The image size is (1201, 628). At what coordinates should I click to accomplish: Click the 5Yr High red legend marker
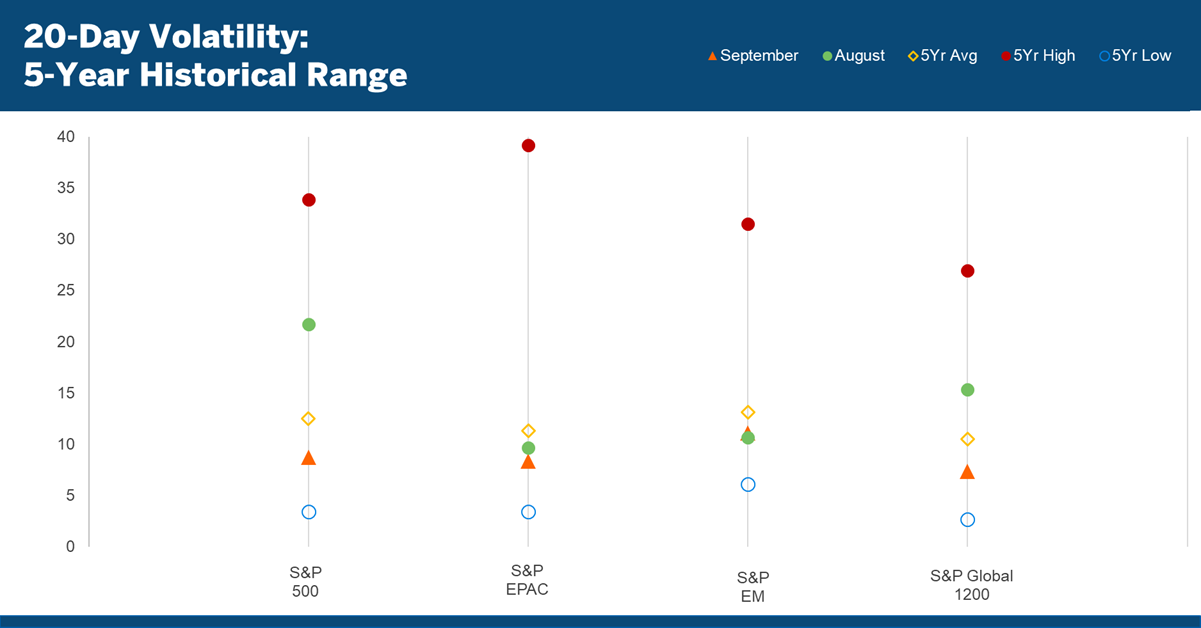(1006, 56)
